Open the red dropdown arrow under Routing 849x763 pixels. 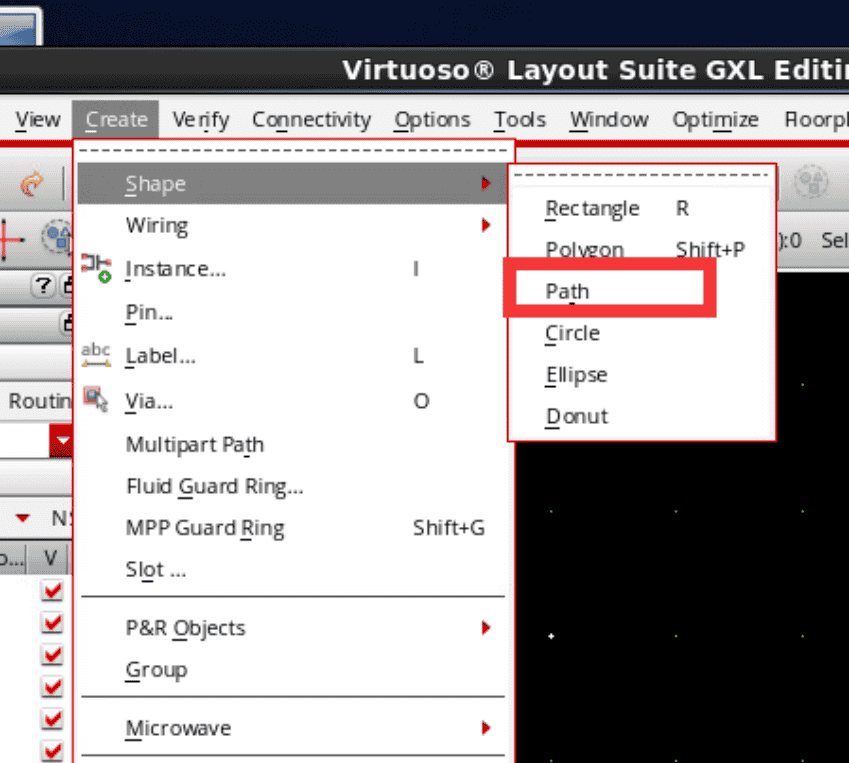click(62, 440)
